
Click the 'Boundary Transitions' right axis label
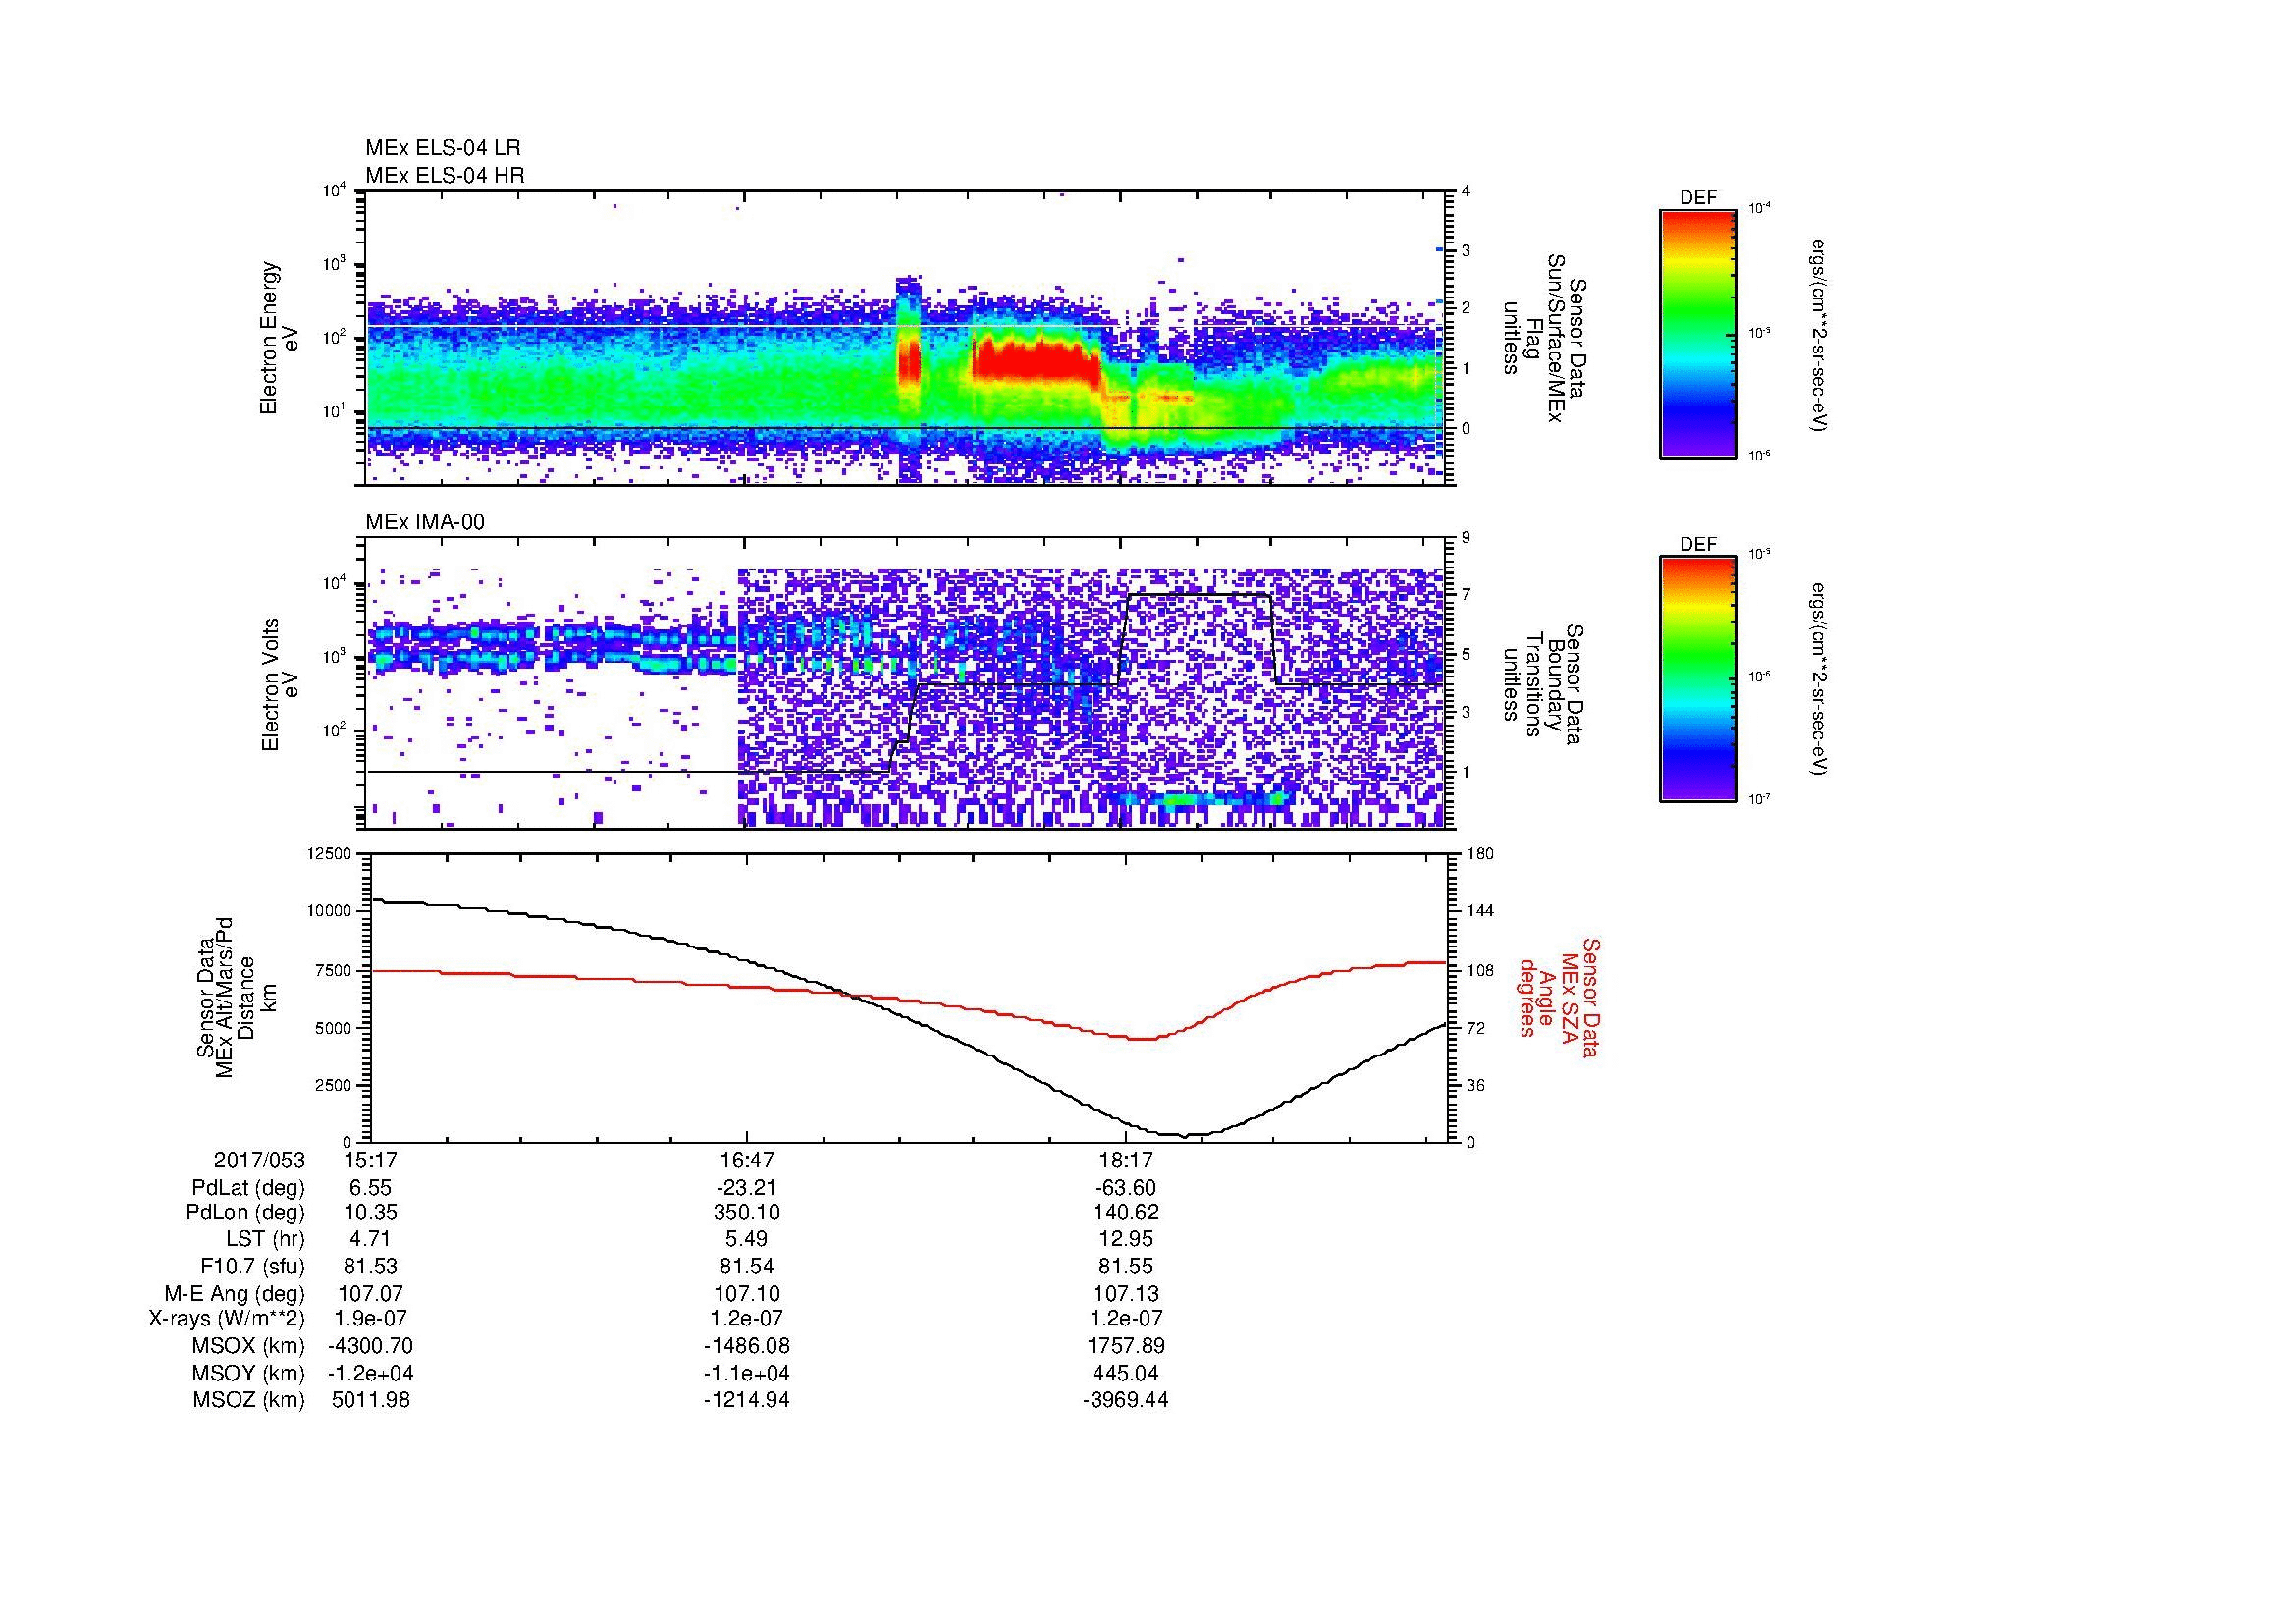point(1543,684)
